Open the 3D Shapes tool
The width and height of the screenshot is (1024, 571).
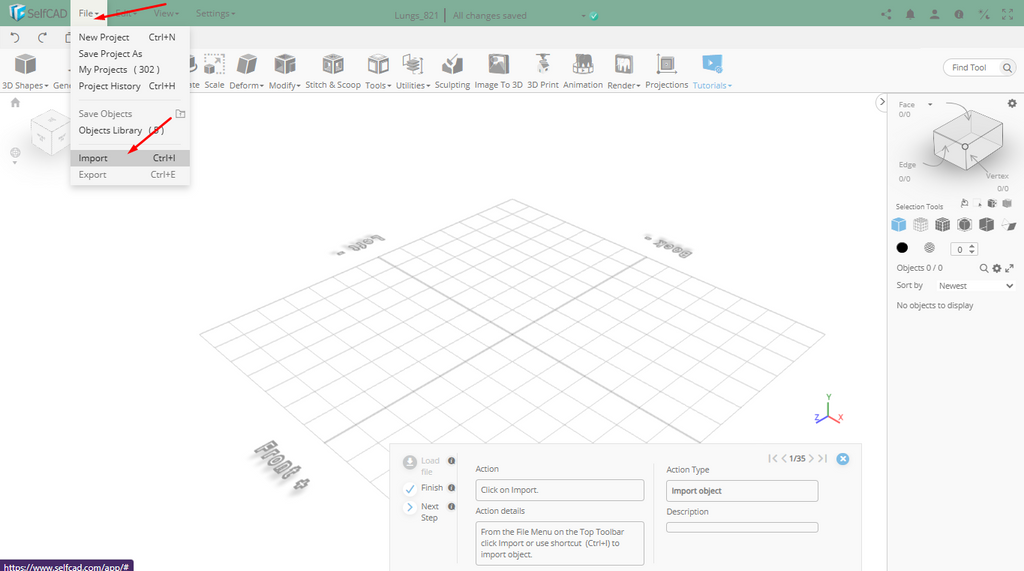25,72
